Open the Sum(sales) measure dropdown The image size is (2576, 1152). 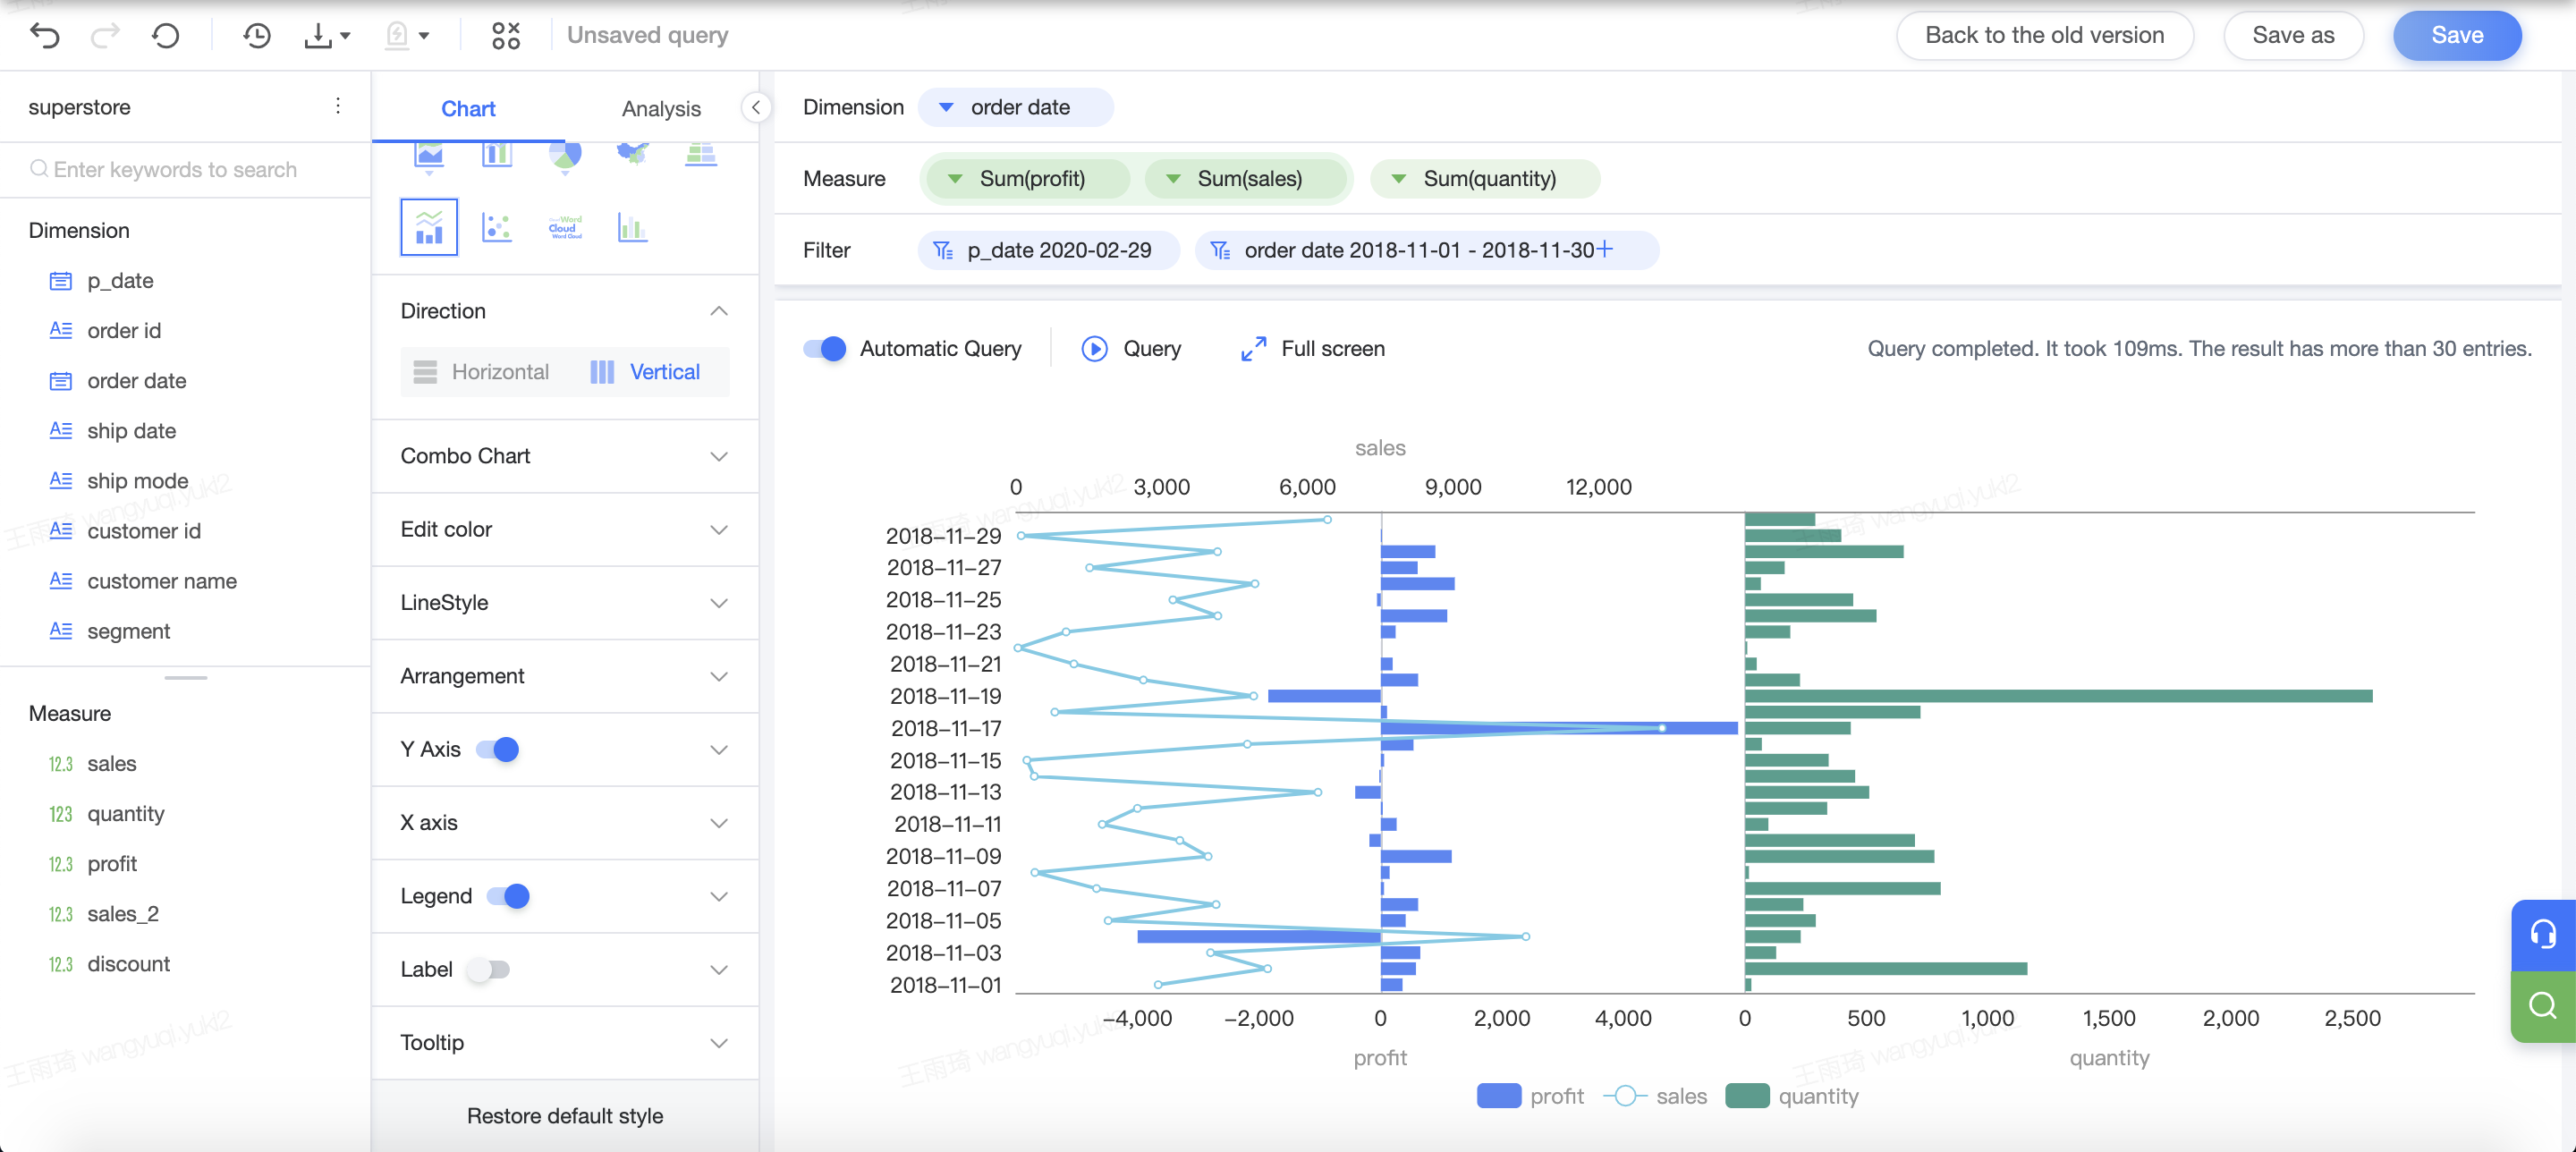(x=1174, y=179)
